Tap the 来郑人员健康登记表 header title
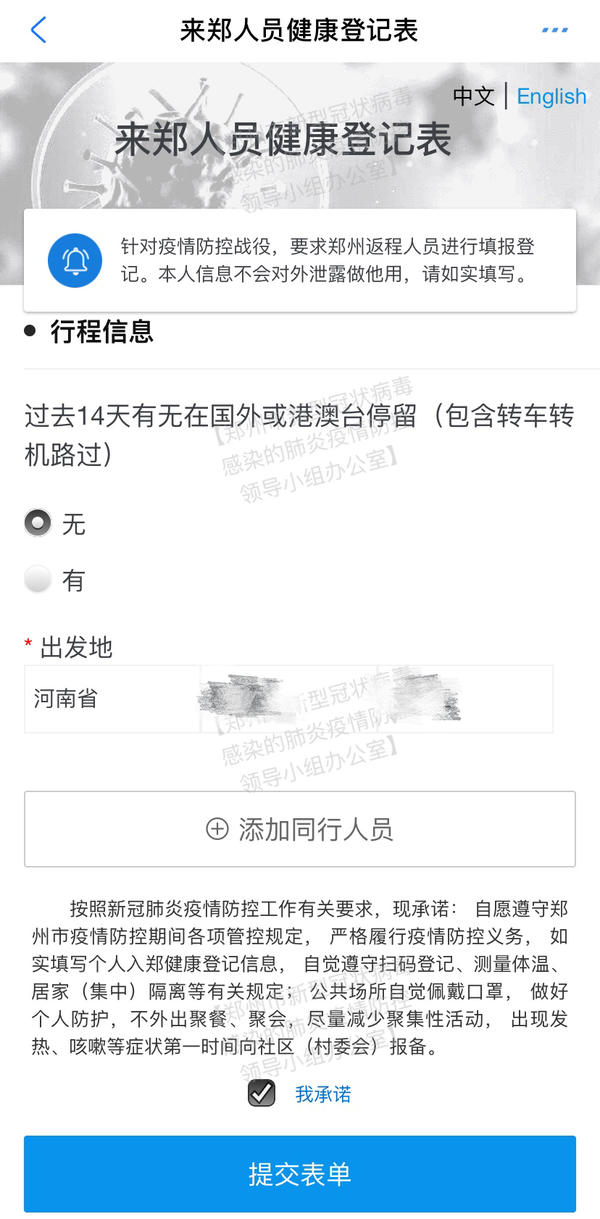The image size is (600, 1219). 299,30
